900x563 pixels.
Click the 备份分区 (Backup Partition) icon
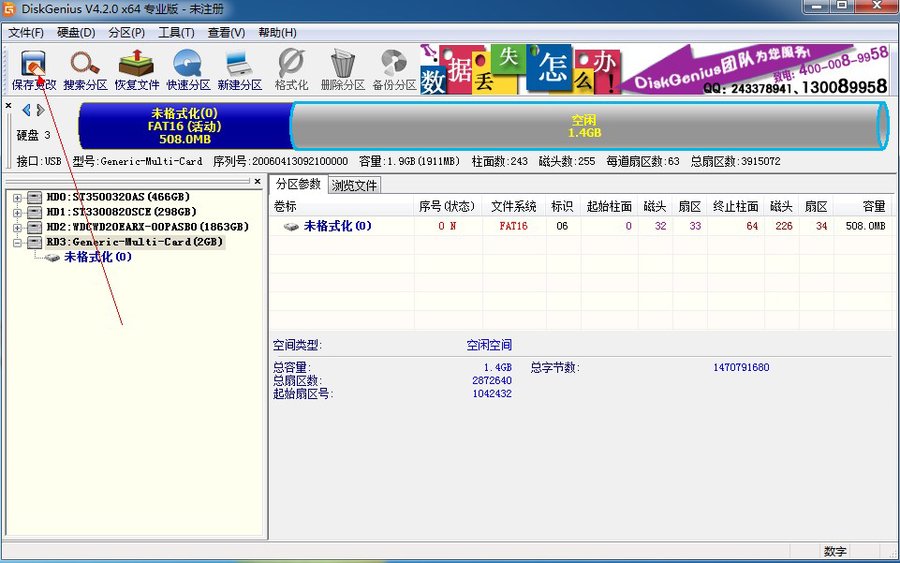point(393,70)
